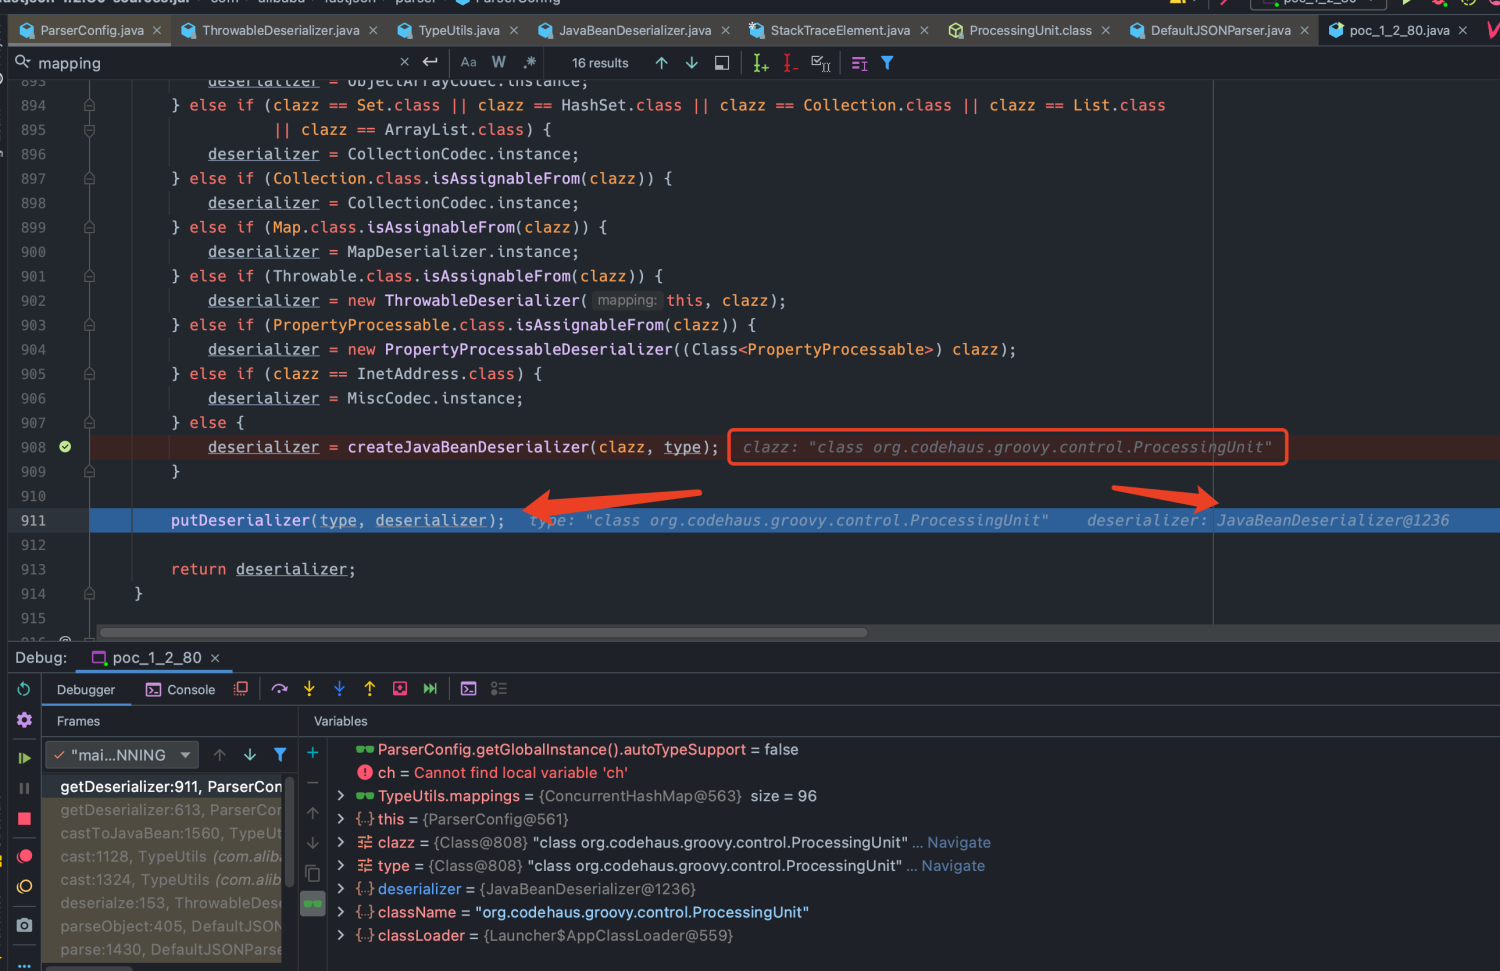Screen dimensions: 1500x971
Task: Open search results in find window
Action: pyautogui.click(x=722, y=63)
